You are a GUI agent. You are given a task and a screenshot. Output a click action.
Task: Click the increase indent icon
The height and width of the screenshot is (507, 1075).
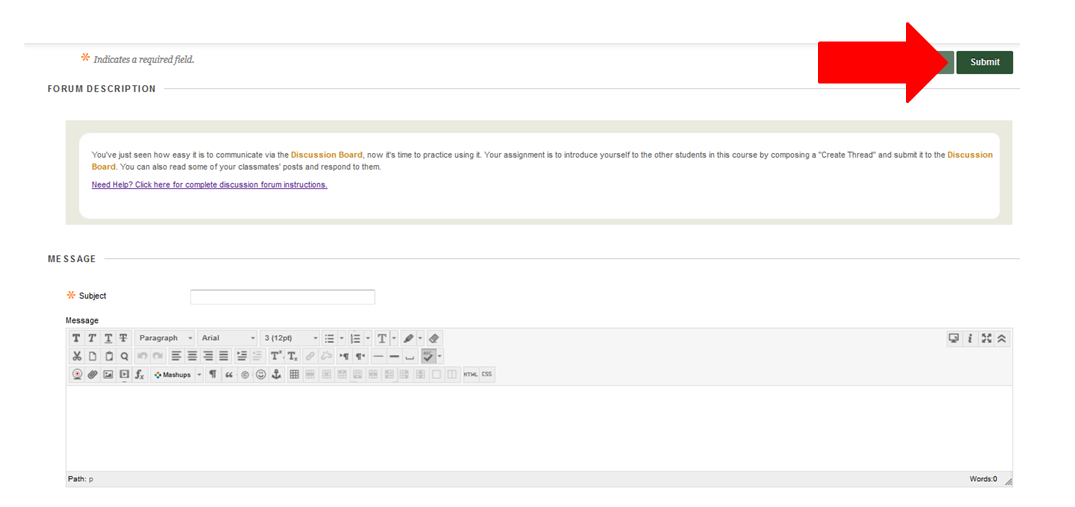point(241,356)
